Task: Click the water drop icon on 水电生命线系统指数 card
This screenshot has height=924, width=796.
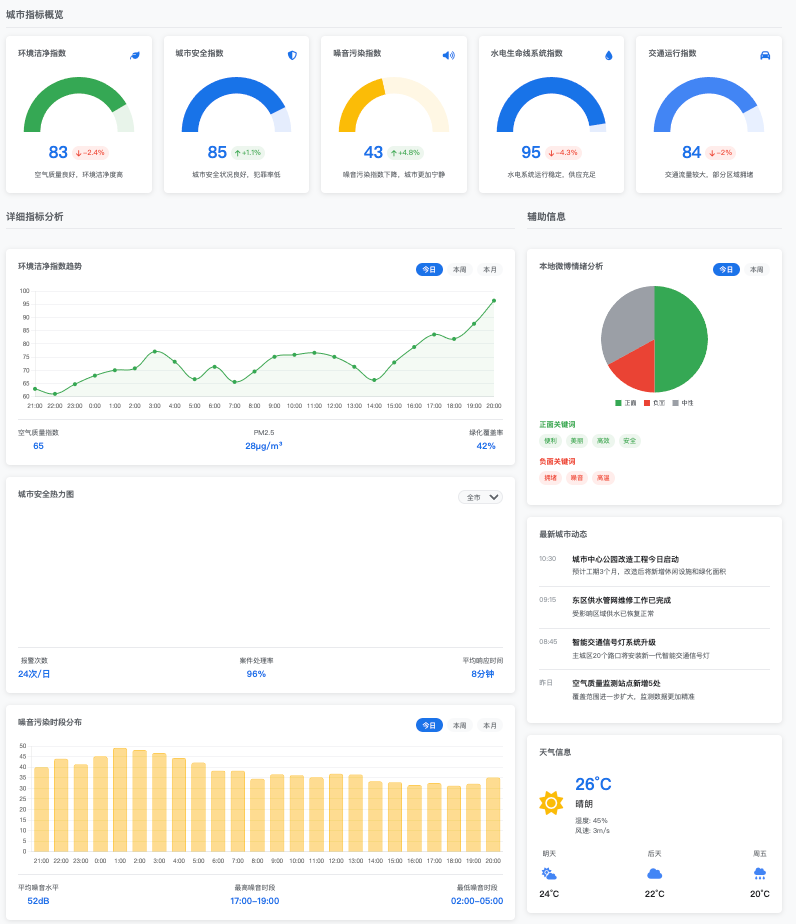Action: [x=608, y=55]
